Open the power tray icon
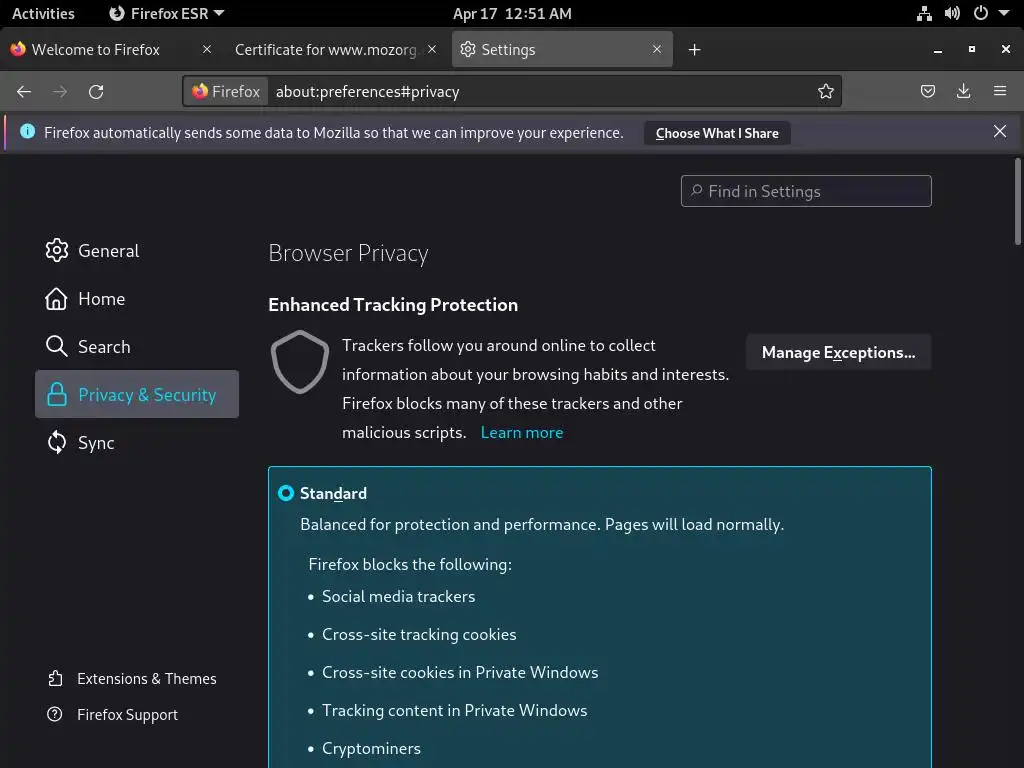The width and height of the screenshot is (1024, 768). [x=981, y=13]
